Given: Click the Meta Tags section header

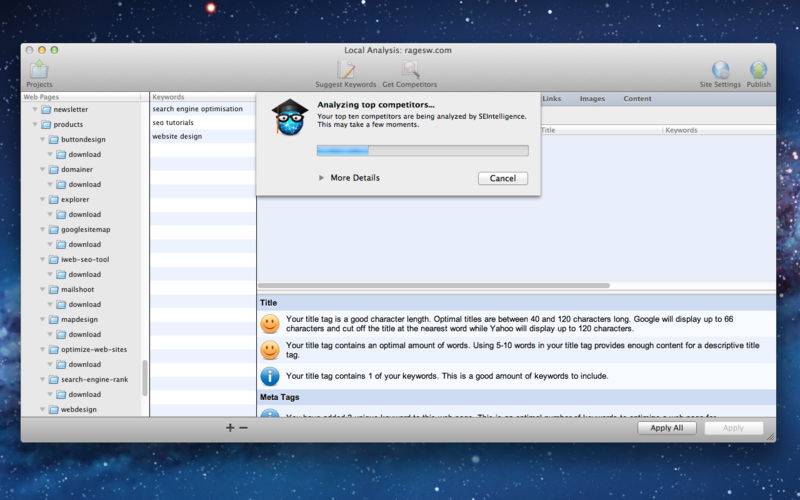Looking at the screenshot, I should [x=517, y=397].
